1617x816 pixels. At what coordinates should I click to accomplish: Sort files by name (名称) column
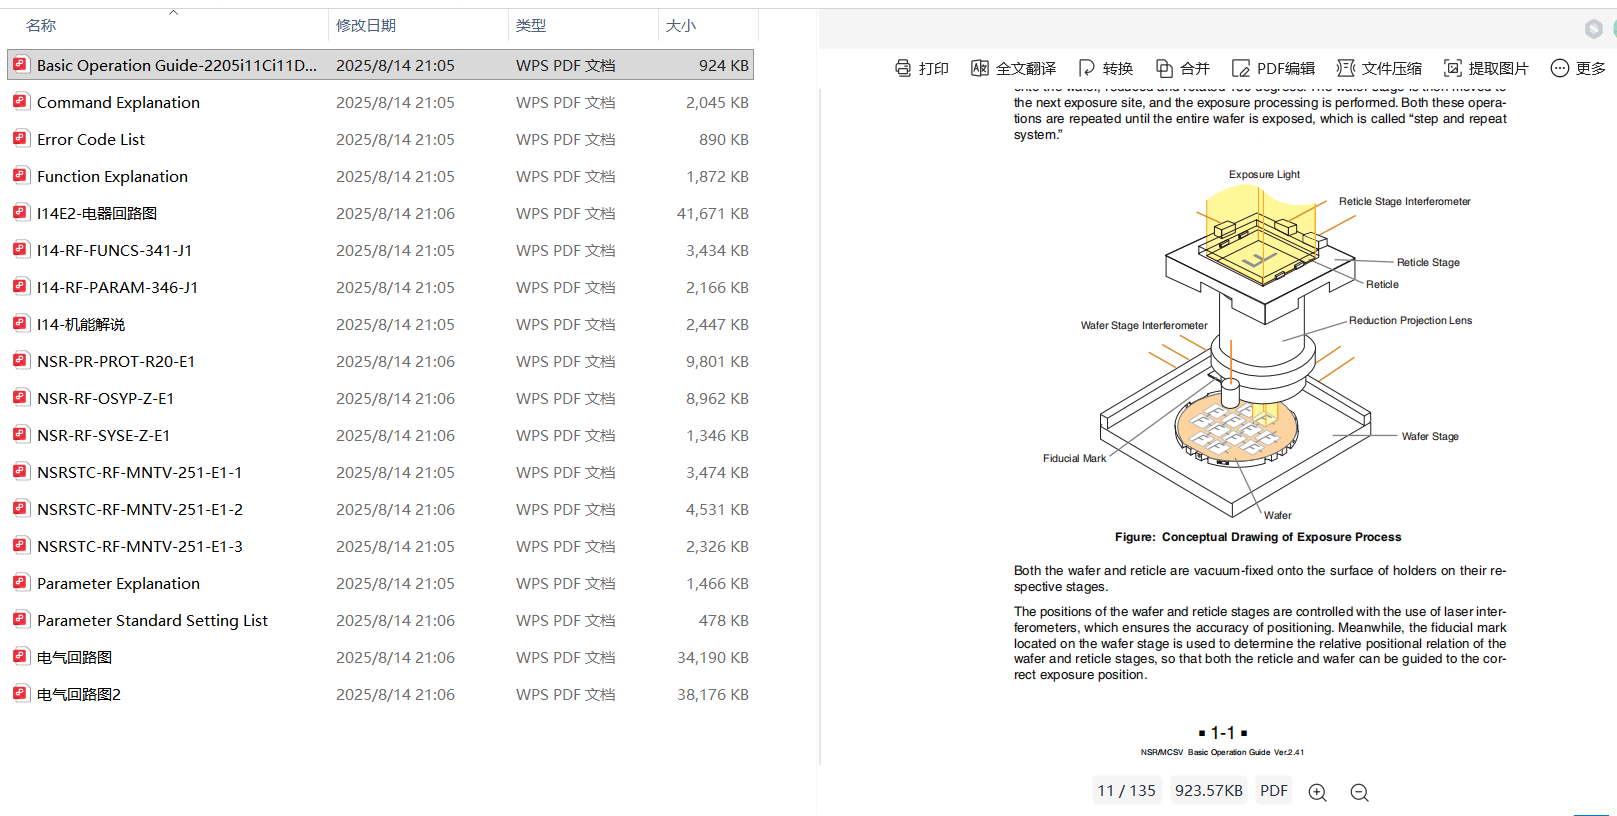coord(41,25)
